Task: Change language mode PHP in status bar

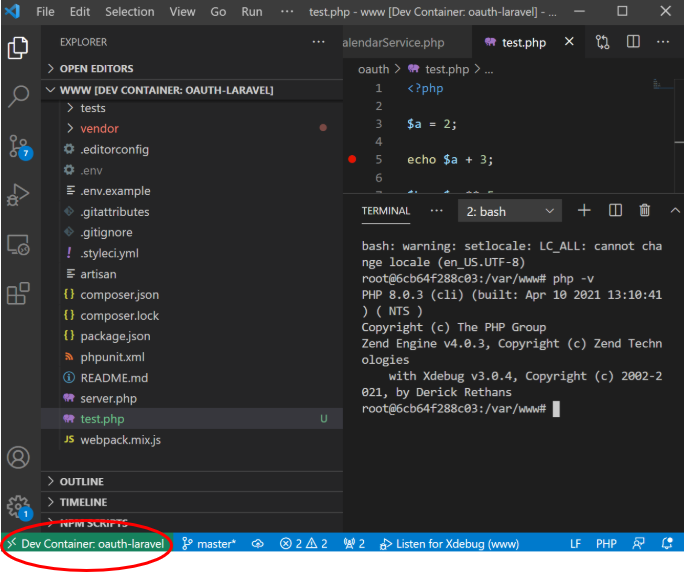Action: pyautogui.click(x=606, y=544)
